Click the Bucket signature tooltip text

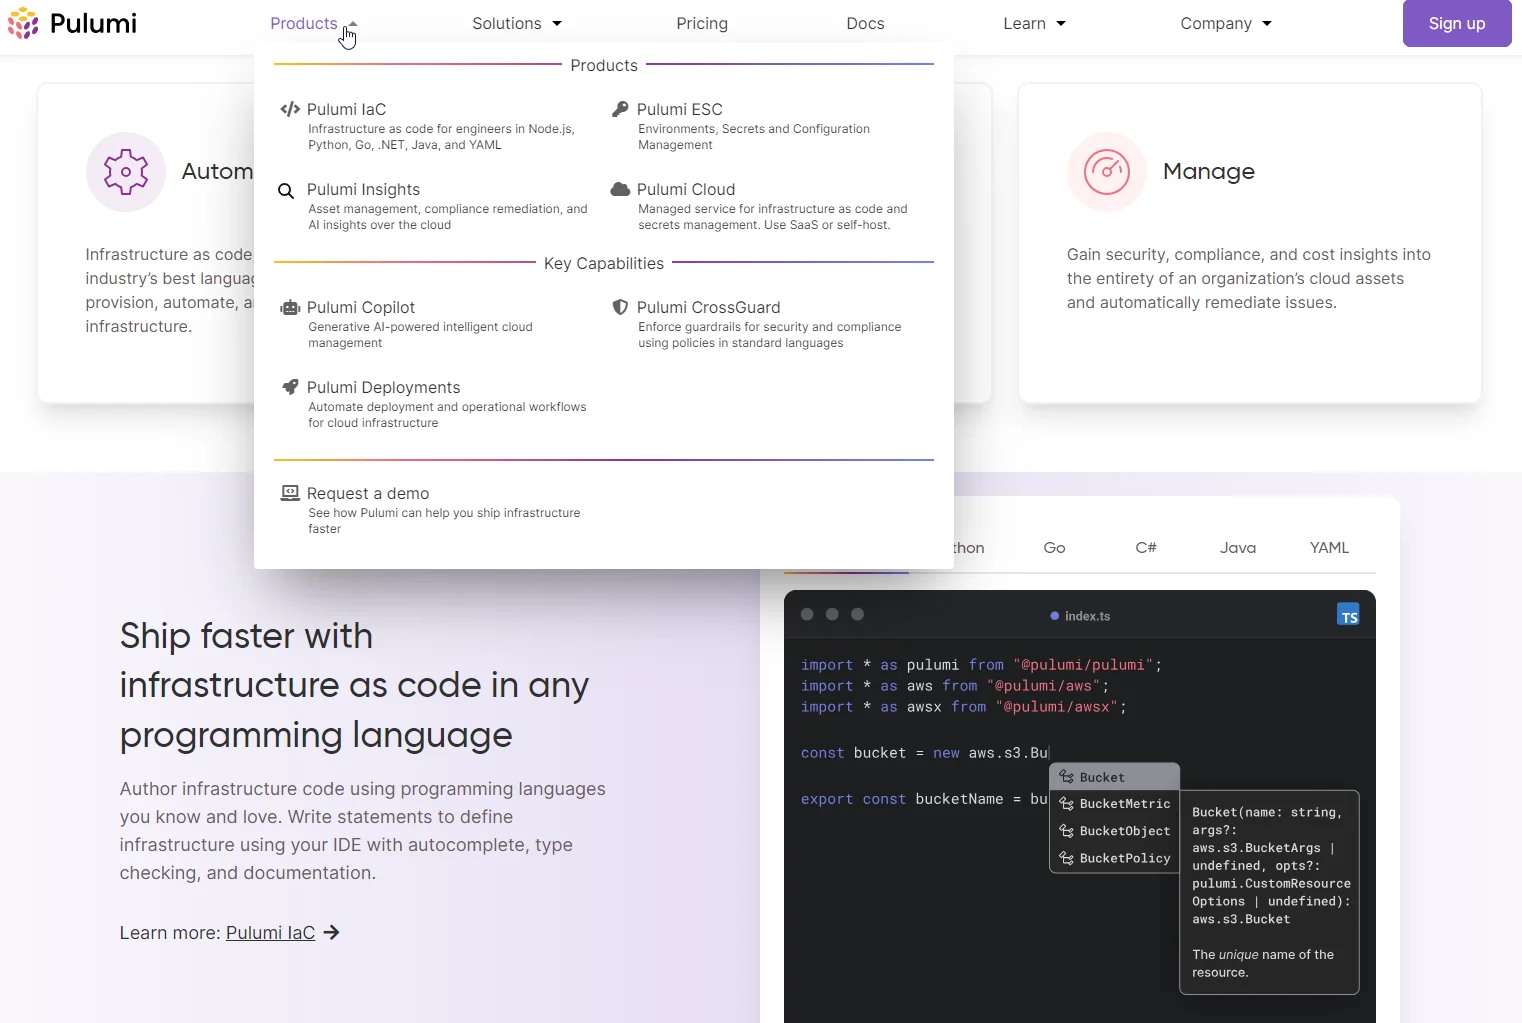(x=1270, y=866)
